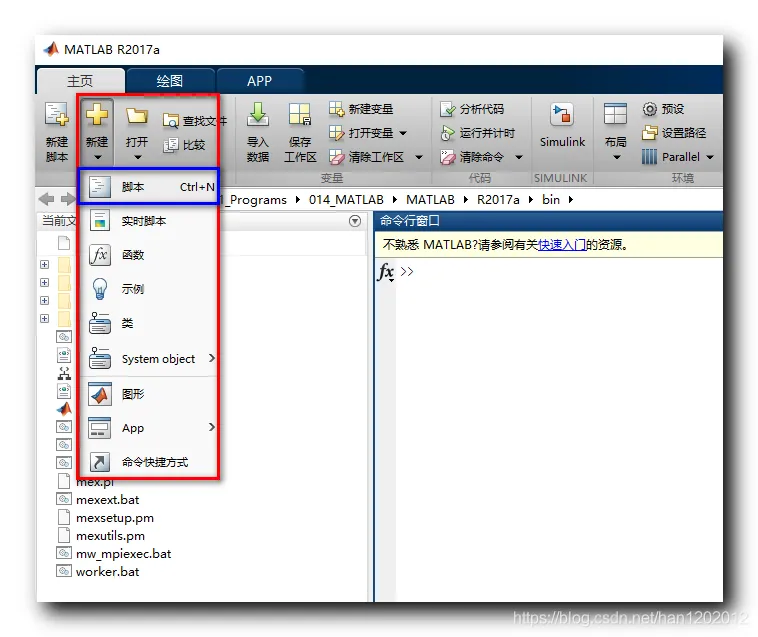758x637 pixels.
Task: Open the 快速入门 link
Action: (x=562, y=245)
